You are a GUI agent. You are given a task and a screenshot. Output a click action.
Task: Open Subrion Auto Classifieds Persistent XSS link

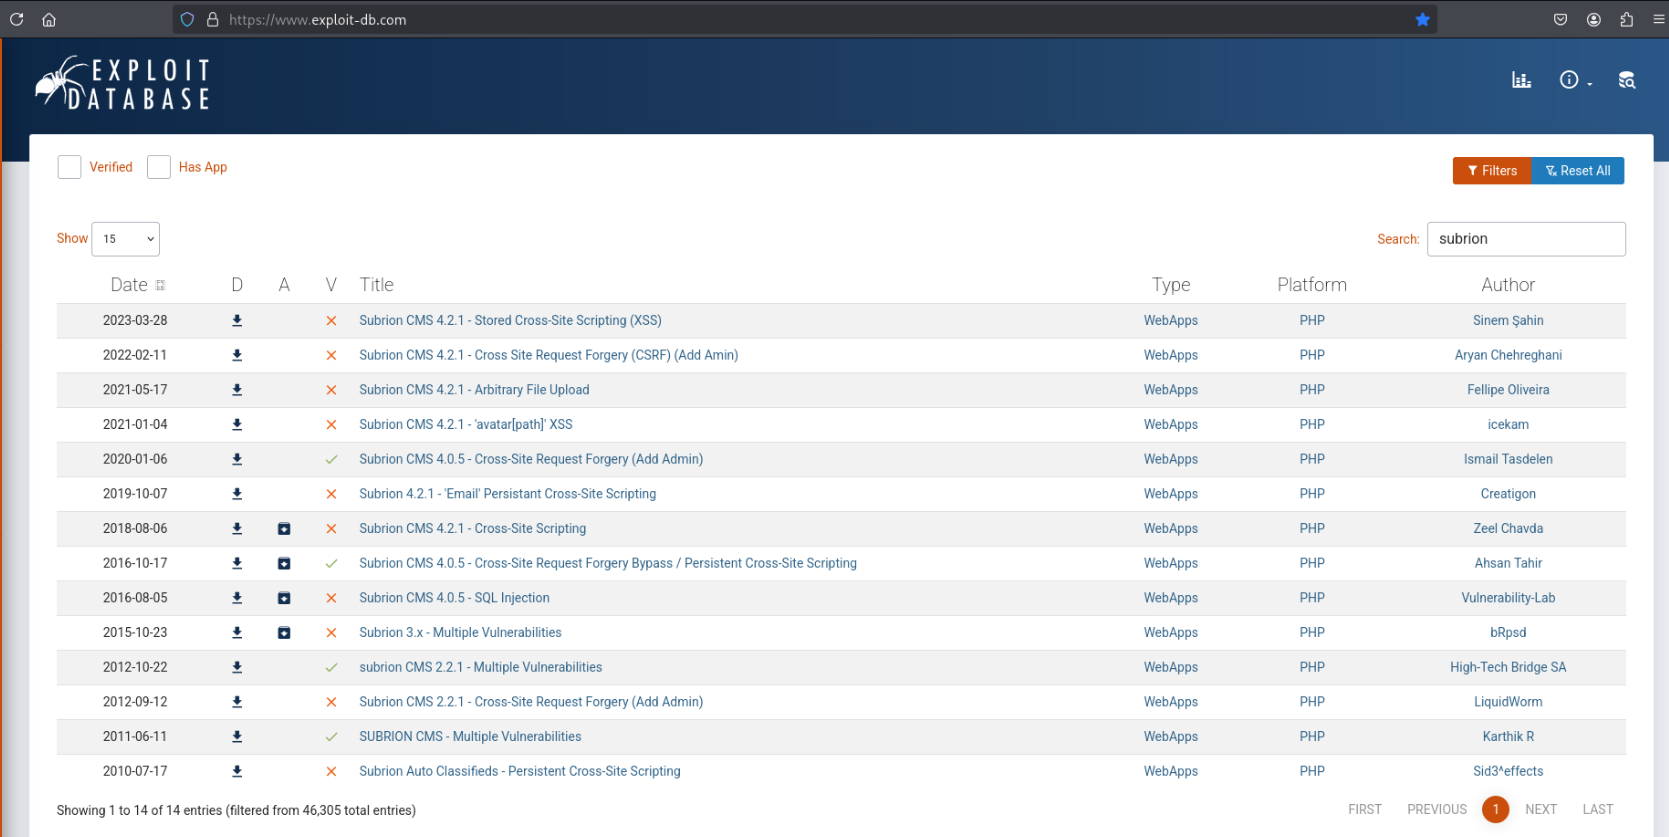tap(520, 771)
